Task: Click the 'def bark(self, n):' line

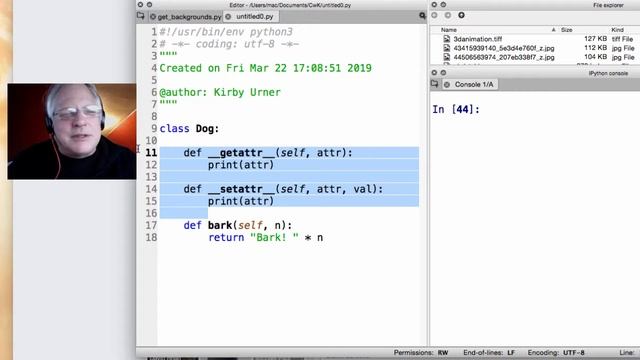Action: 238,225
